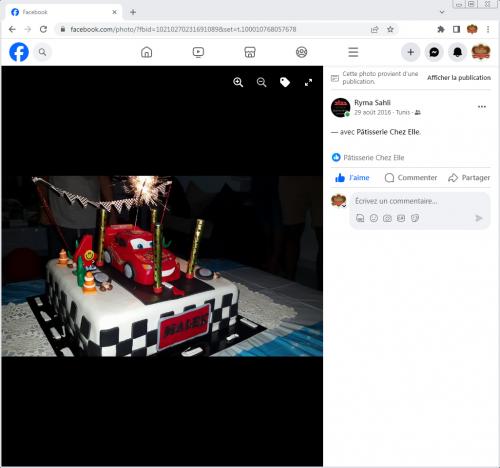
Task: Click the address bar URL
Action: [x=183, y=29]
